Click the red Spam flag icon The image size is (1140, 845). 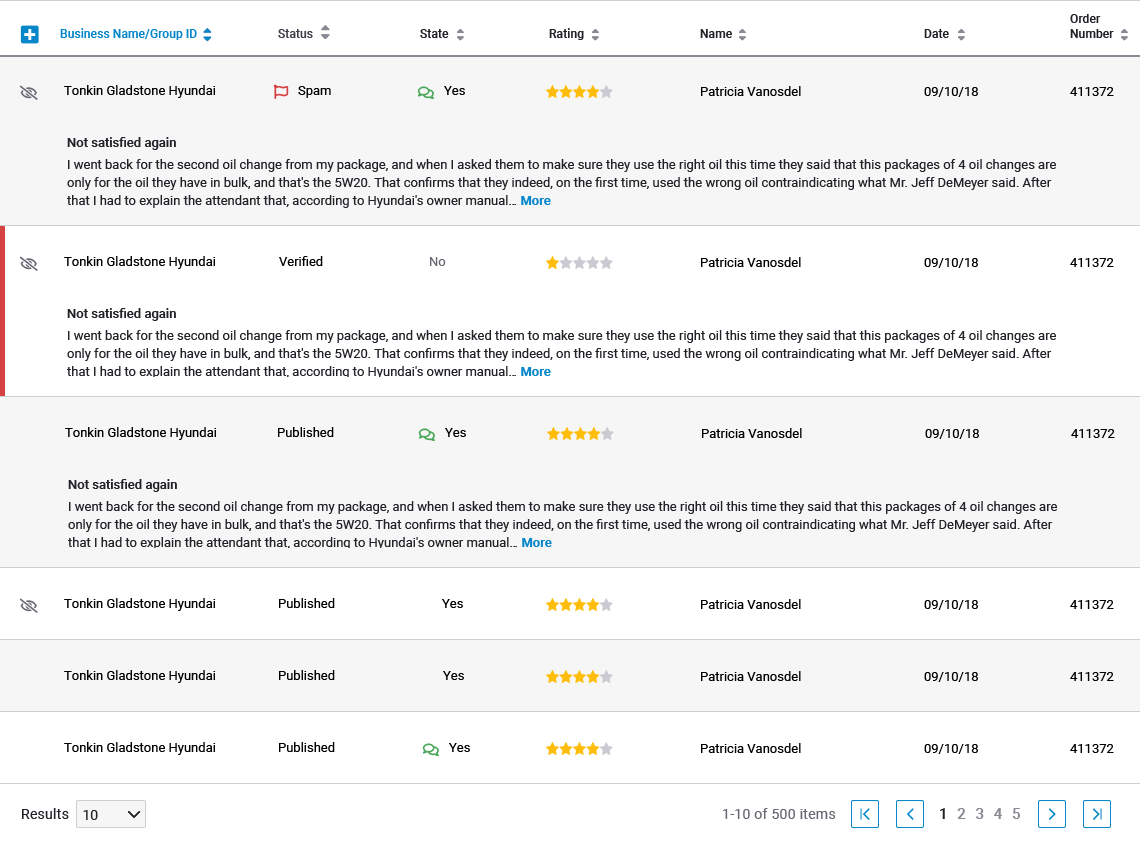(281, 92)
